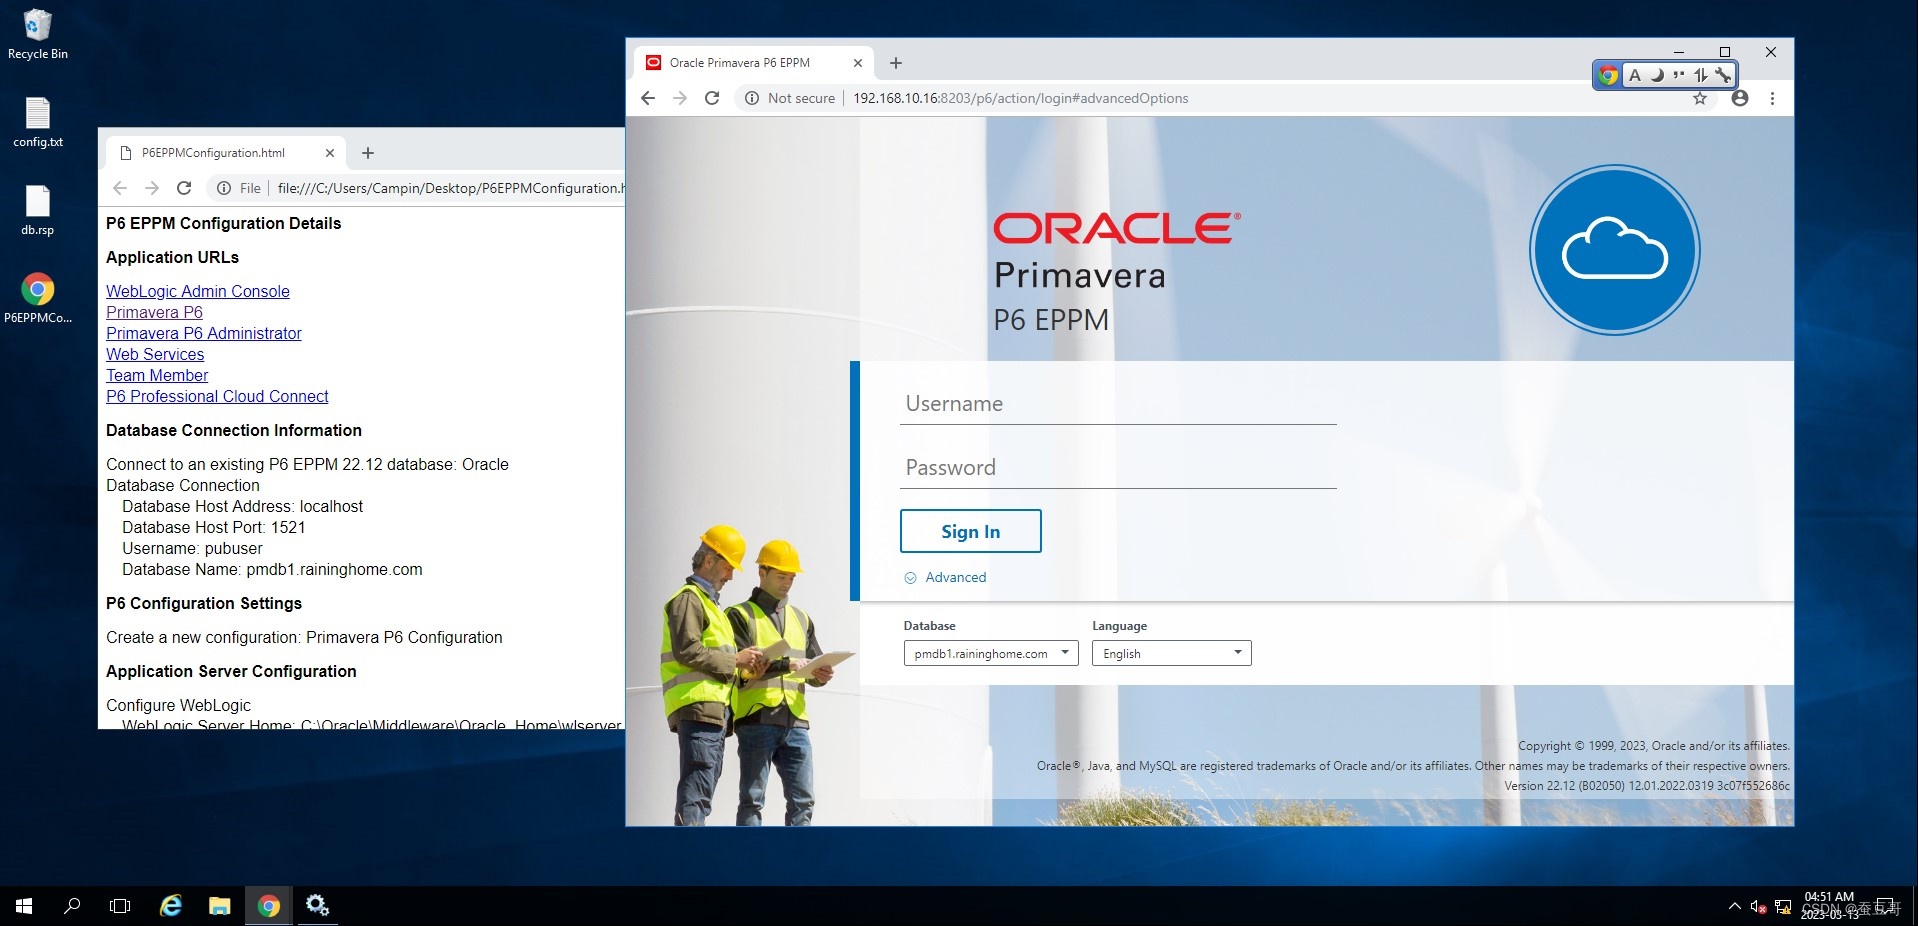Switch to the P6EPPMConfiguration.html tab
Viewport: 1918px width, 926px height.
(x=214, y=152)
